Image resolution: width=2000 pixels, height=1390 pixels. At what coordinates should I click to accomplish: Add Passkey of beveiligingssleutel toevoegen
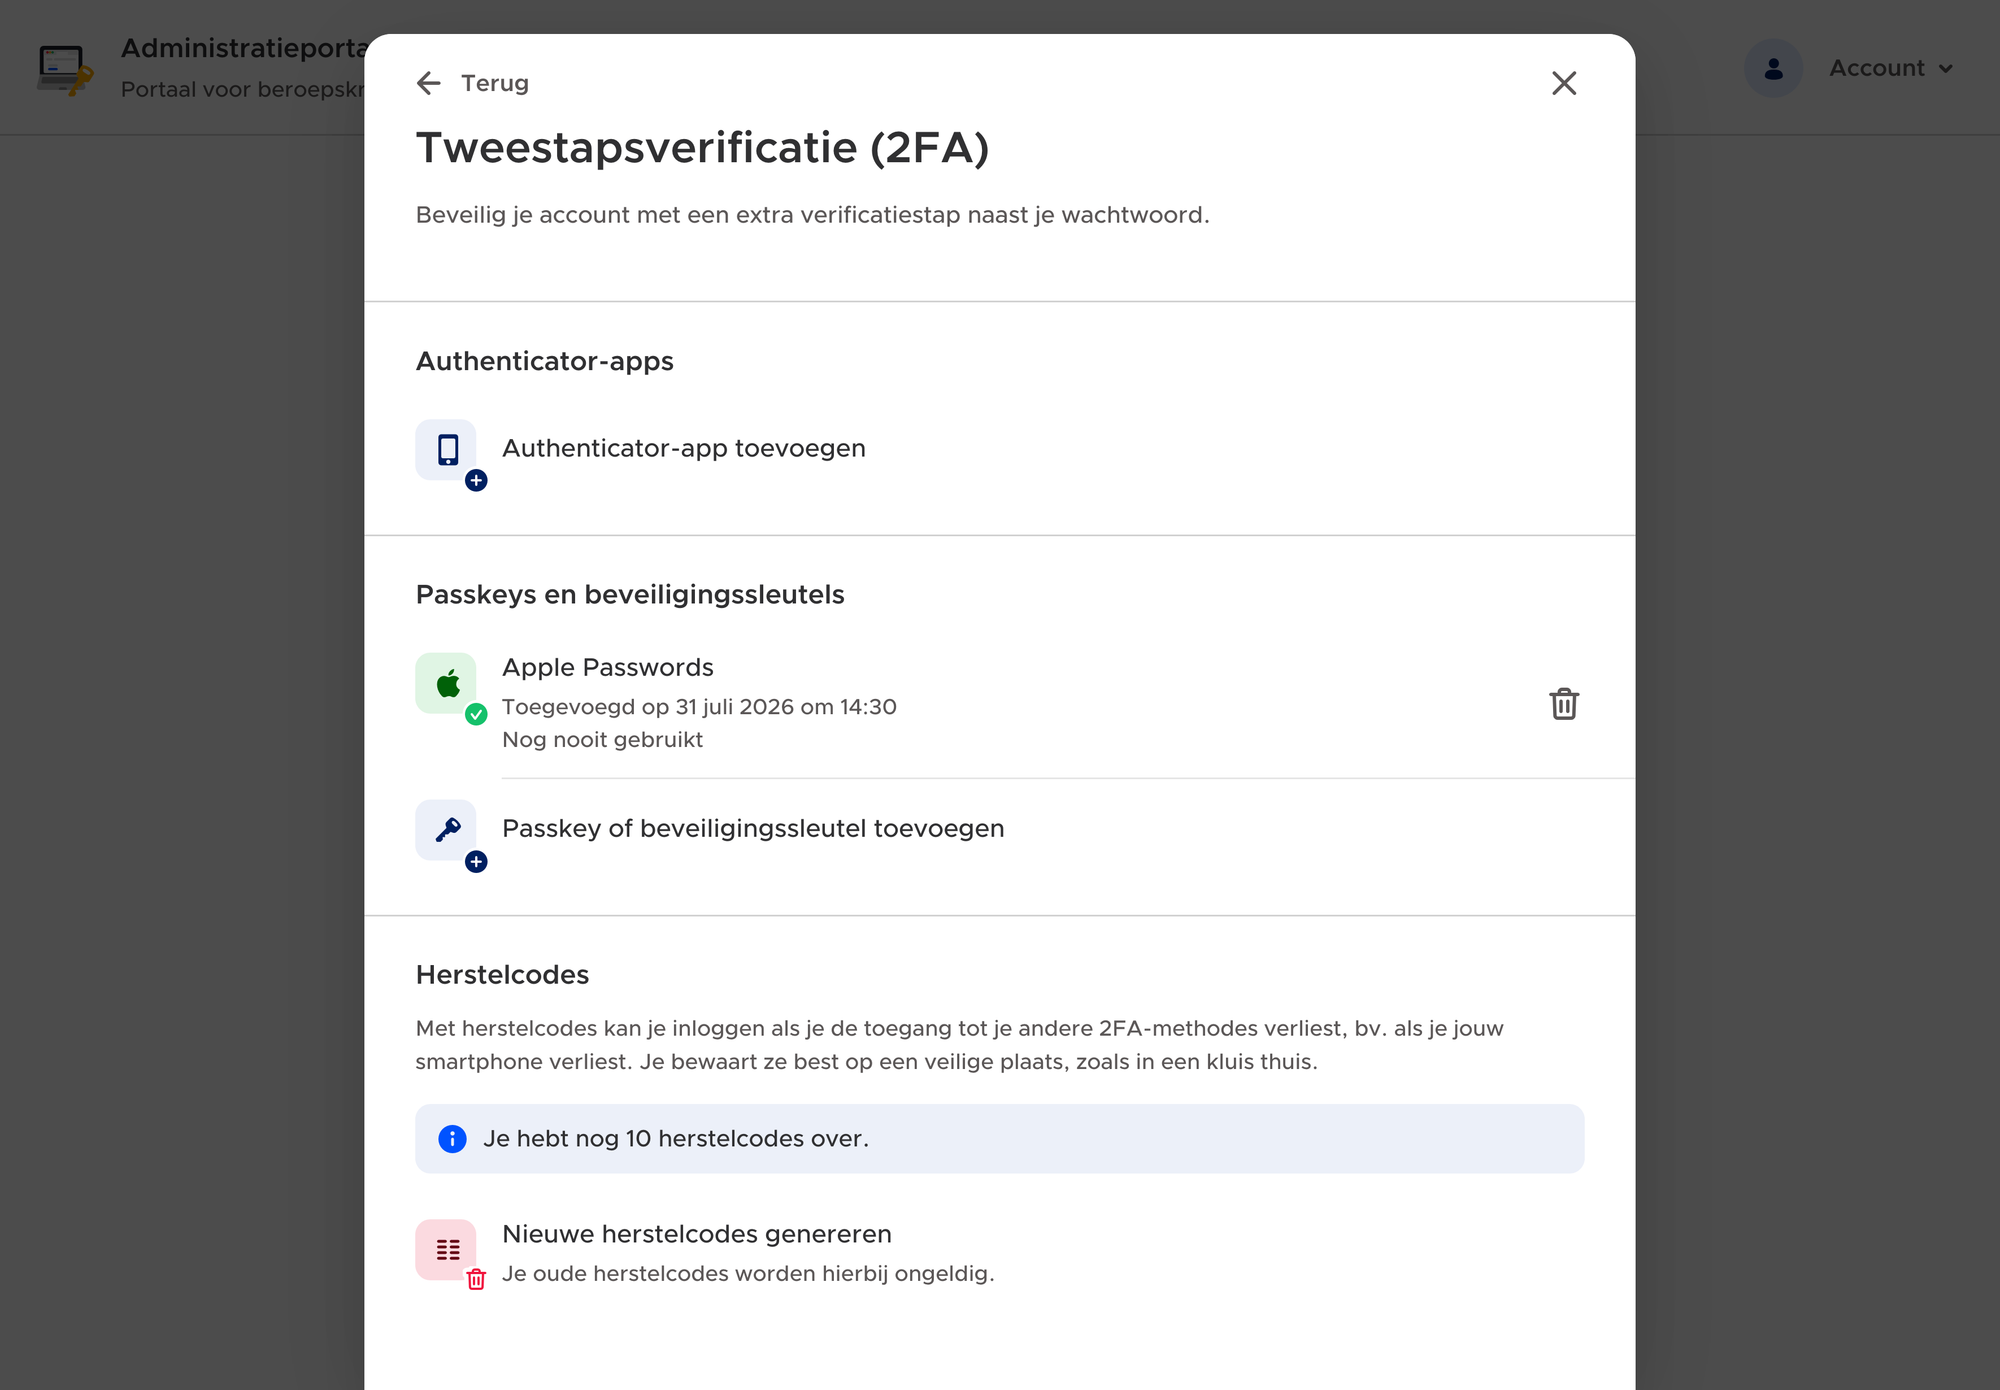[753, 828]
